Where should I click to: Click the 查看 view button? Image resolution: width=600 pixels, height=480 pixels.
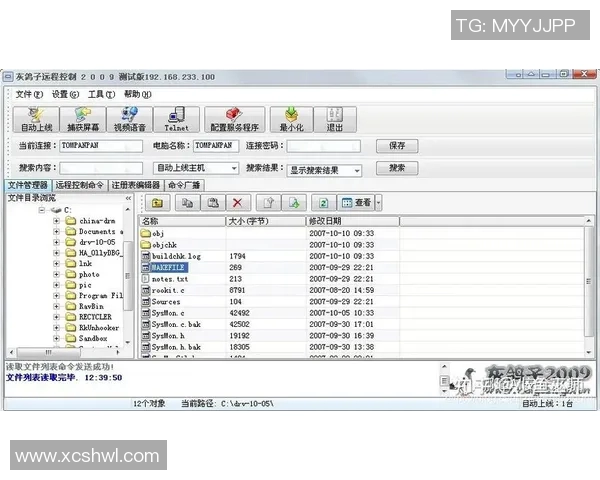pos(356,202)
